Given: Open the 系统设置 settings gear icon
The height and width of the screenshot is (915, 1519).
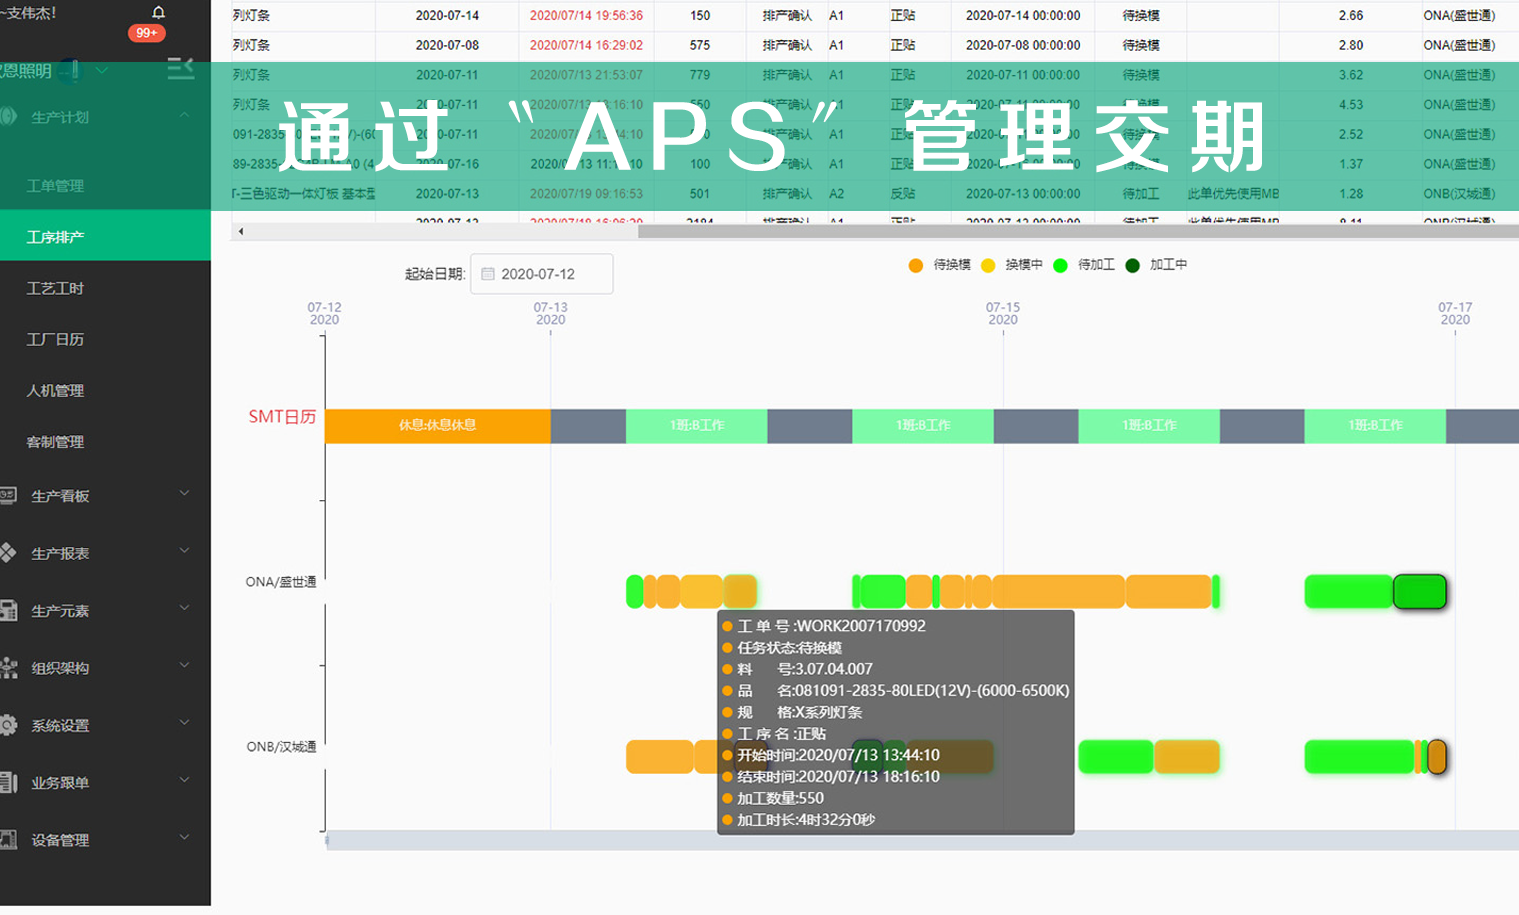Looking at the screenshot, I should click(10, 722).
